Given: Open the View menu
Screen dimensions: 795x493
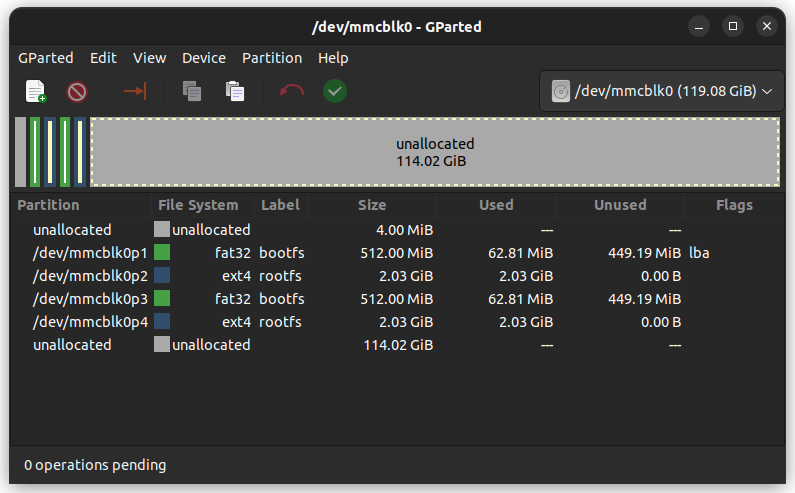Looking at the screenshot, I should (150, 58).
